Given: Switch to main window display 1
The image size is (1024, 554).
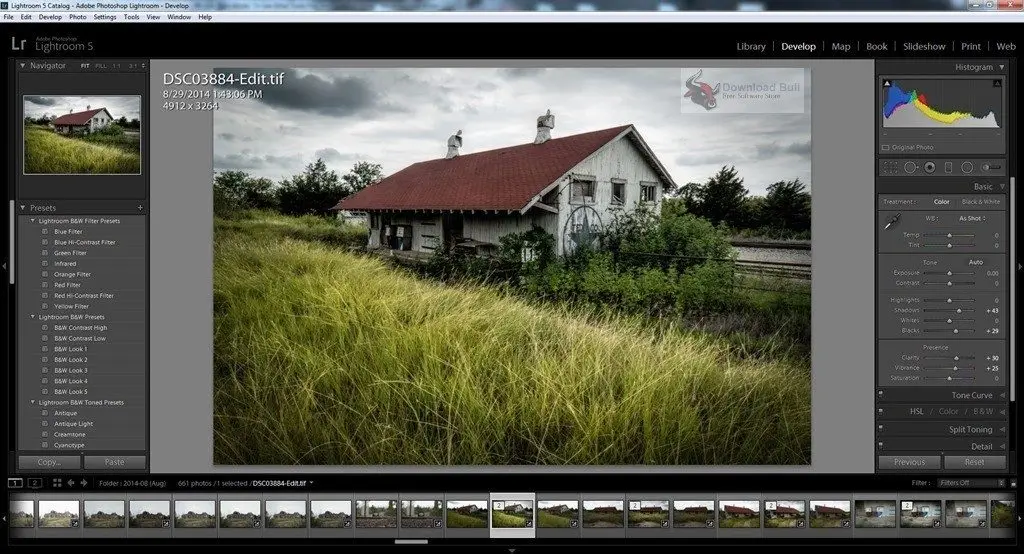Looking at the screenshot, I should (15, 483).
